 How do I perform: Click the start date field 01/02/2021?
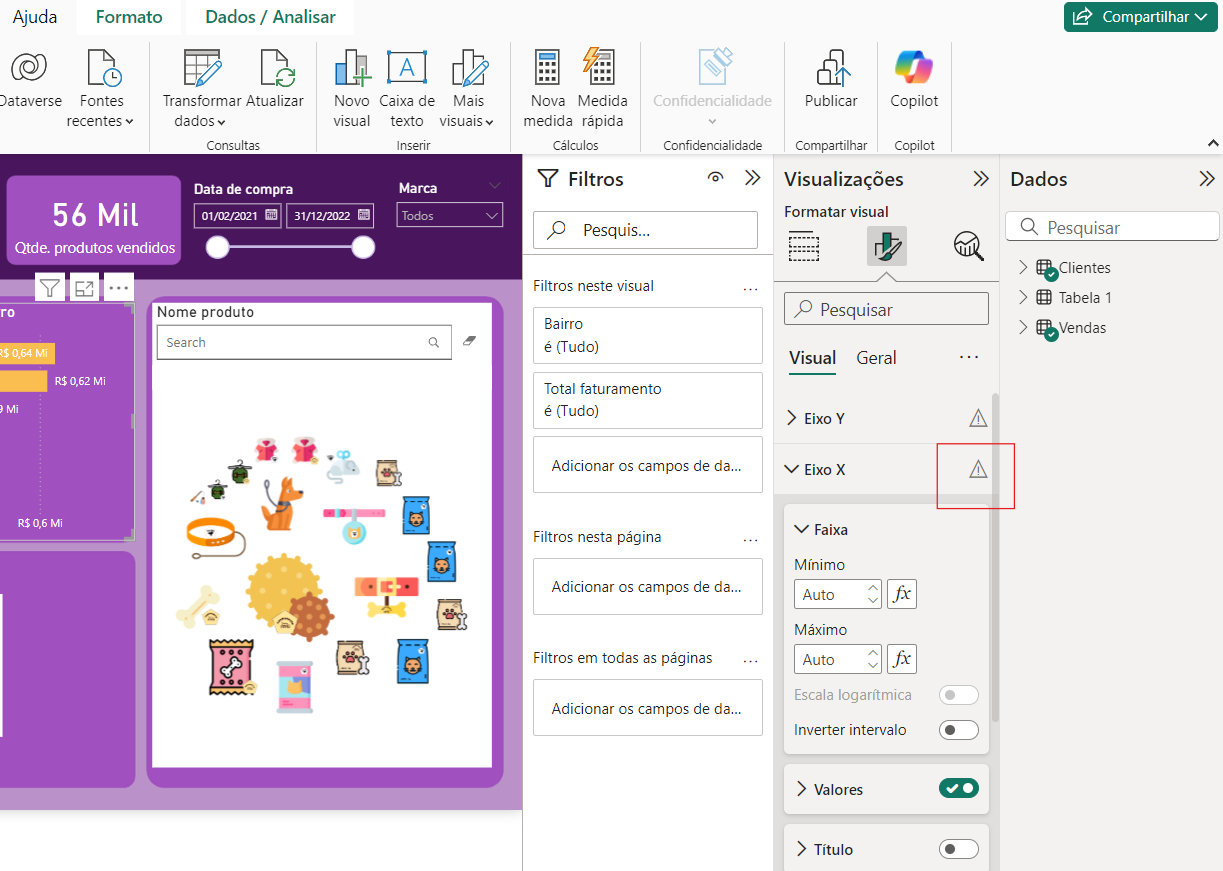coord(229,215)
